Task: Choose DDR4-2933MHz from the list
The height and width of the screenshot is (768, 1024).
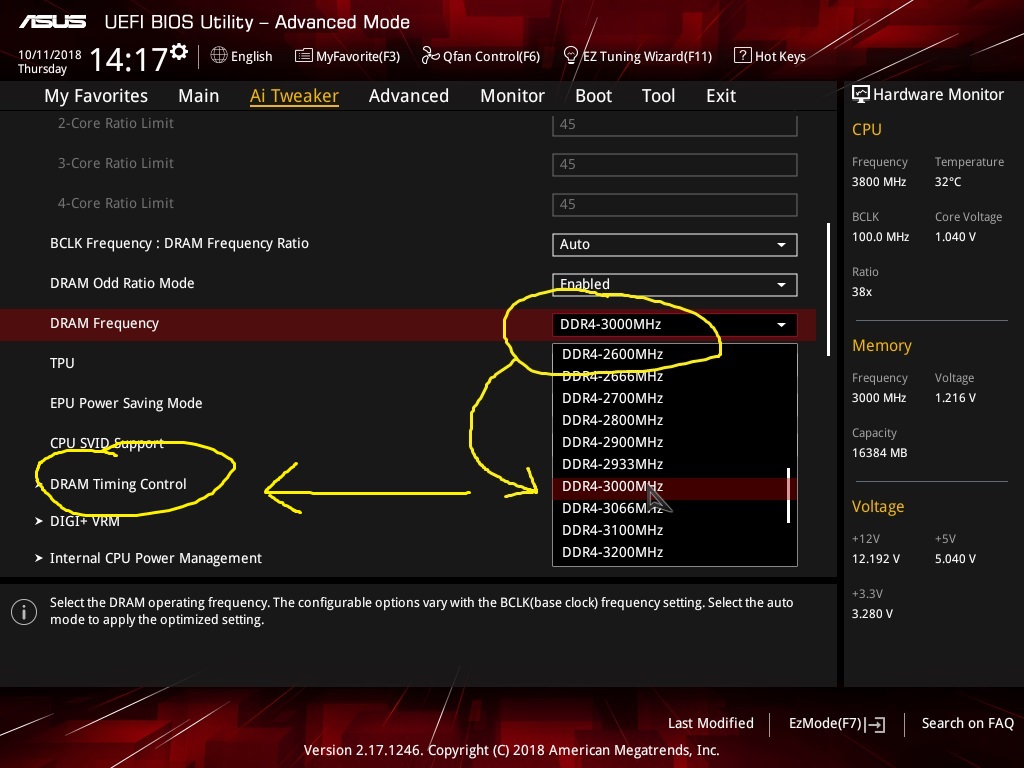Action: pos(613,464)
